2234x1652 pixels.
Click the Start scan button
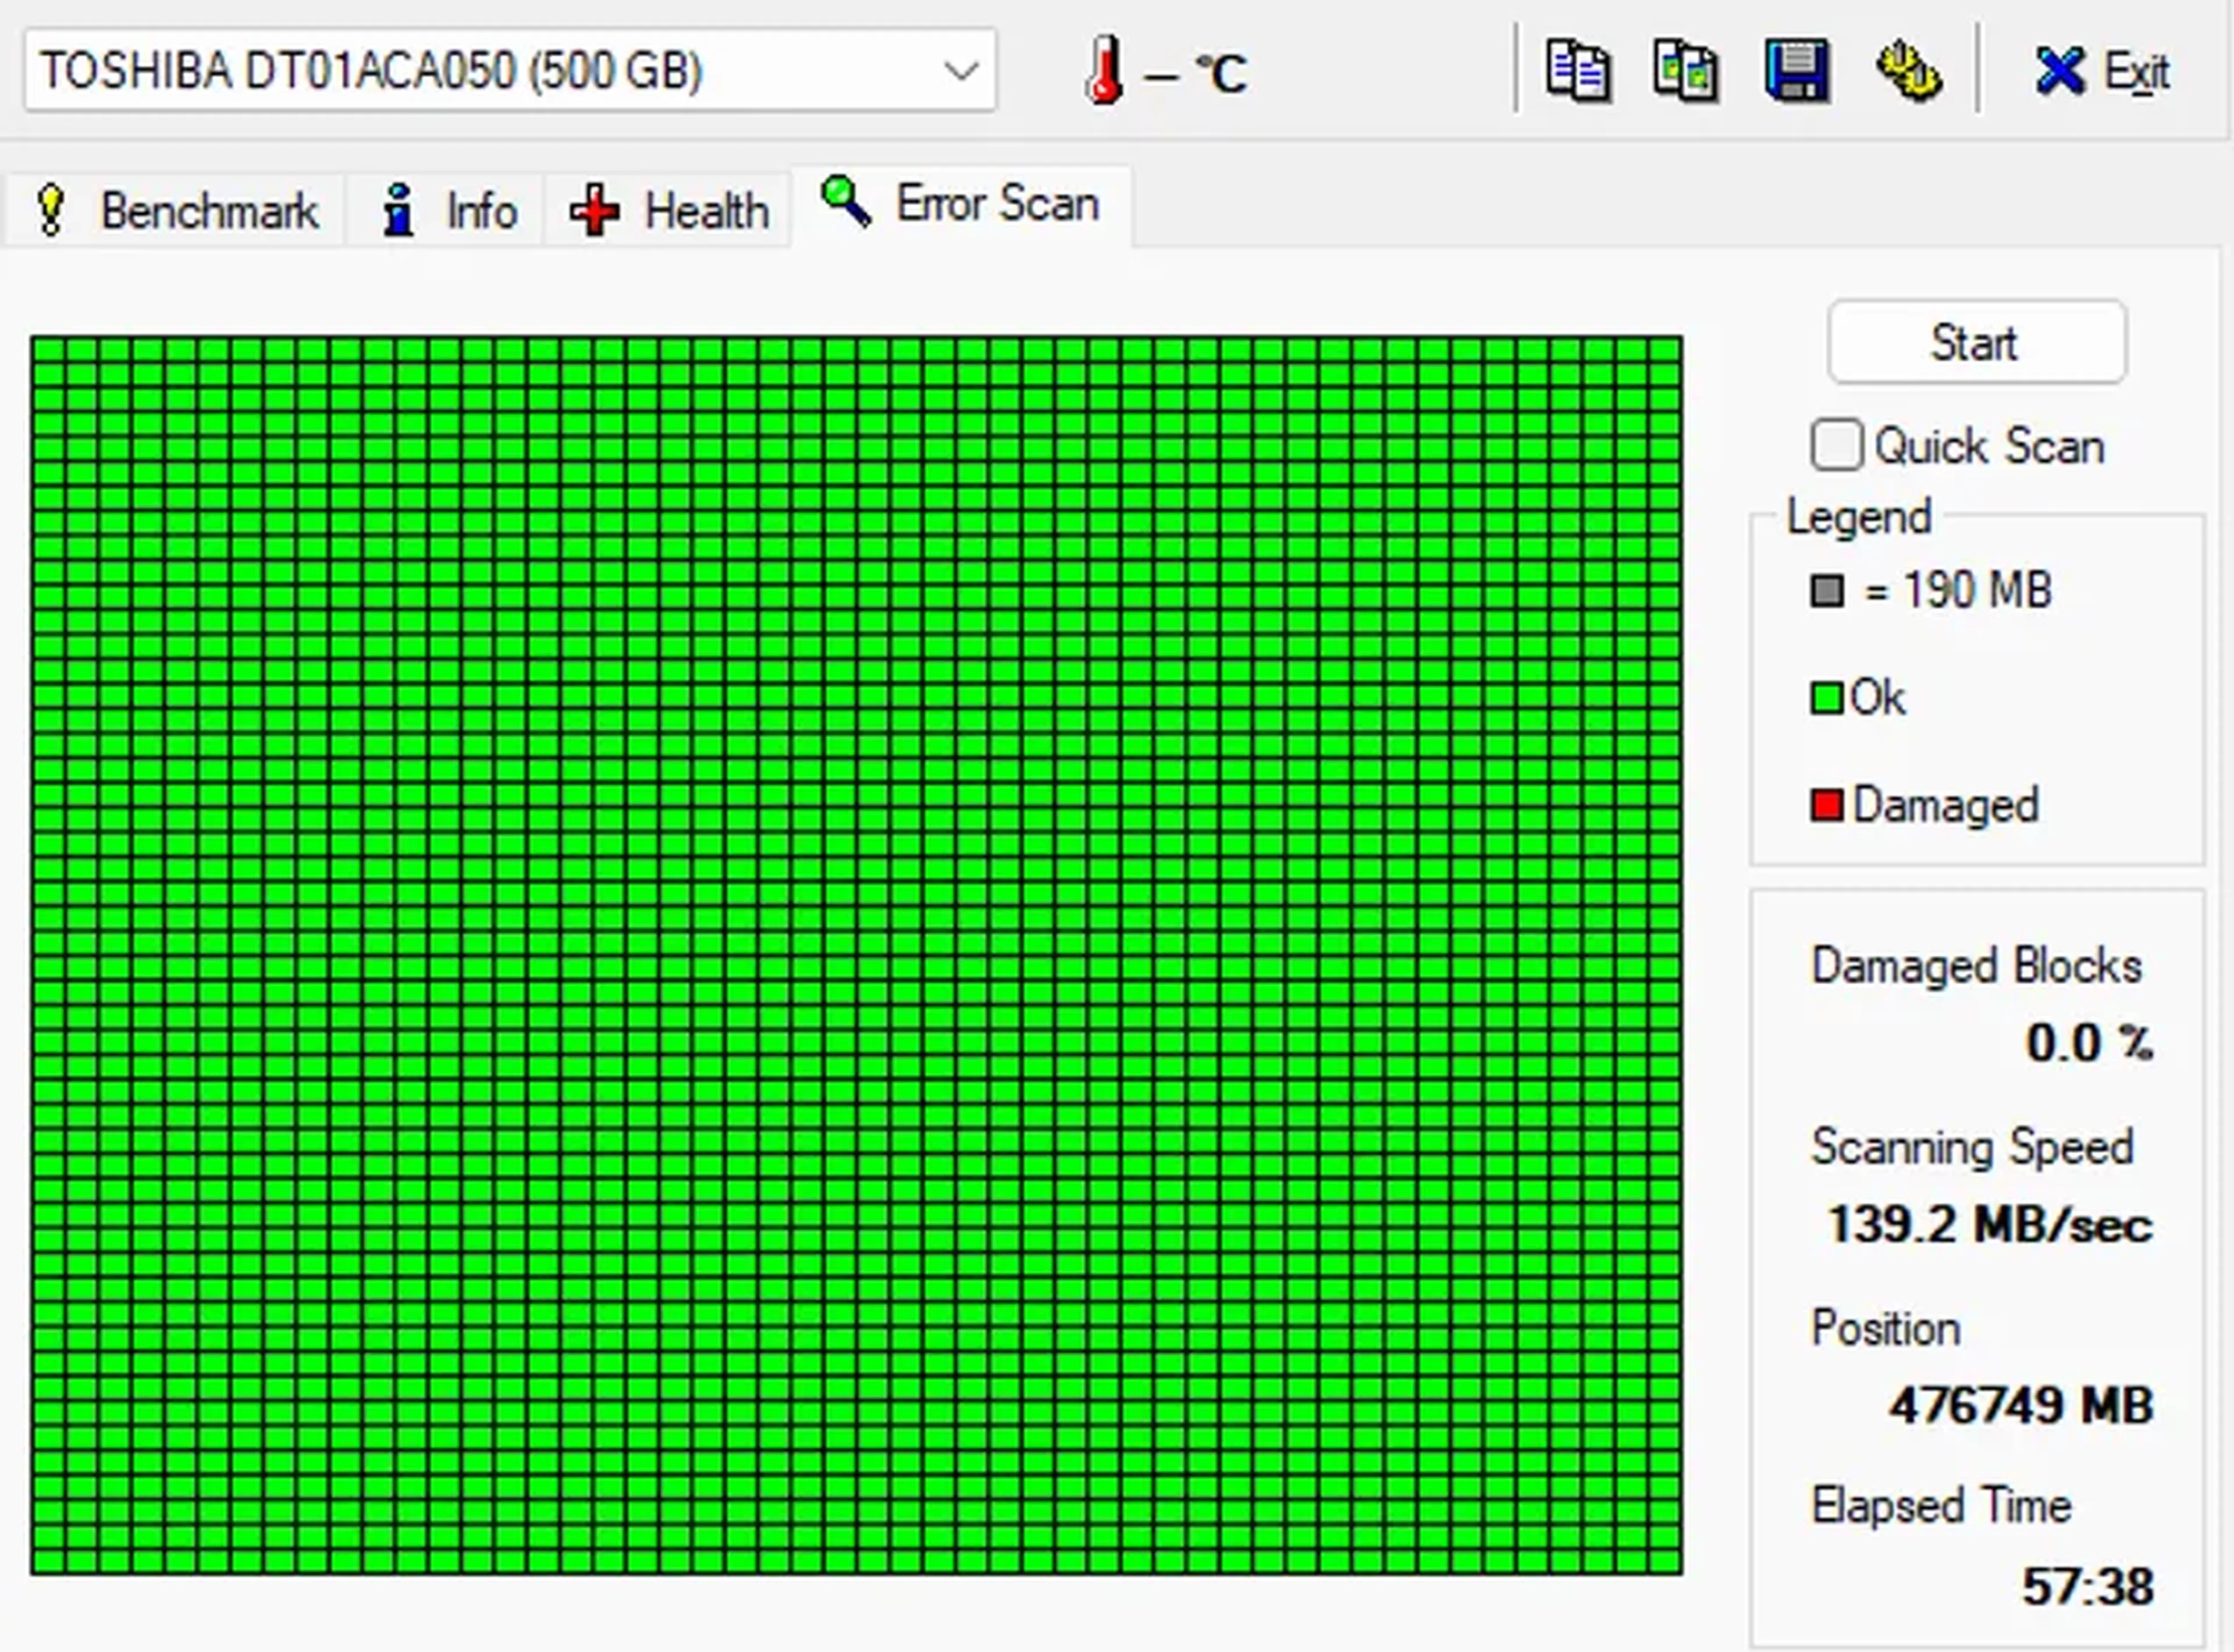point(1977,342)
